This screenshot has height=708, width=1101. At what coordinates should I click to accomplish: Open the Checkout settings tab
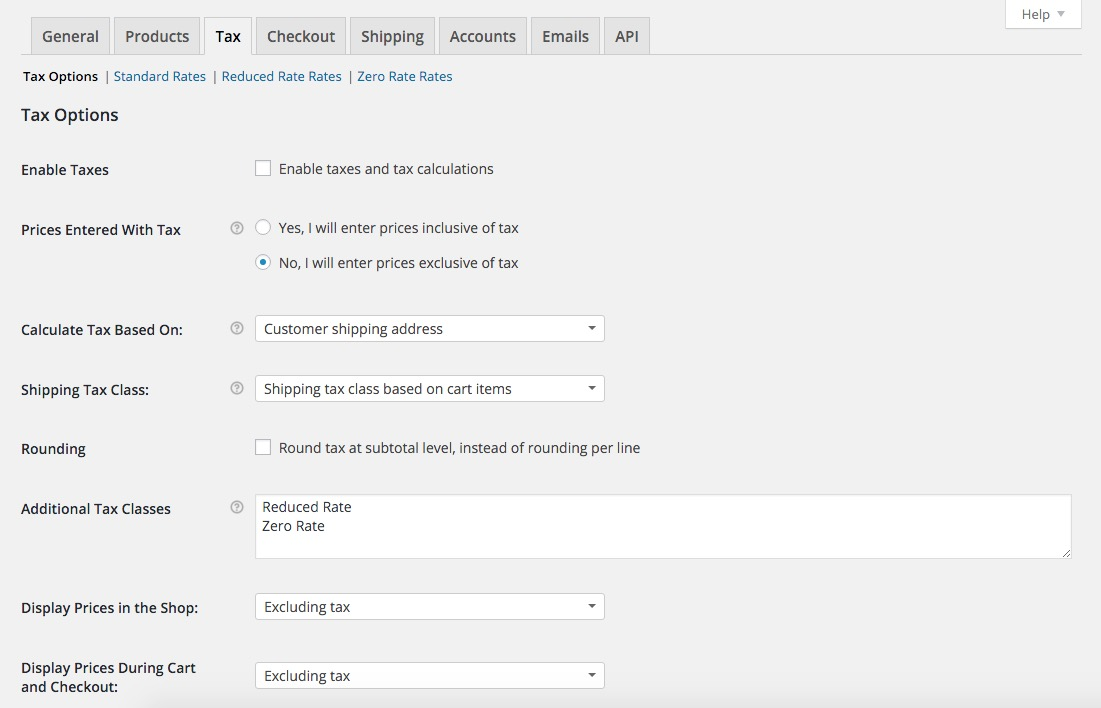[301, 36]
